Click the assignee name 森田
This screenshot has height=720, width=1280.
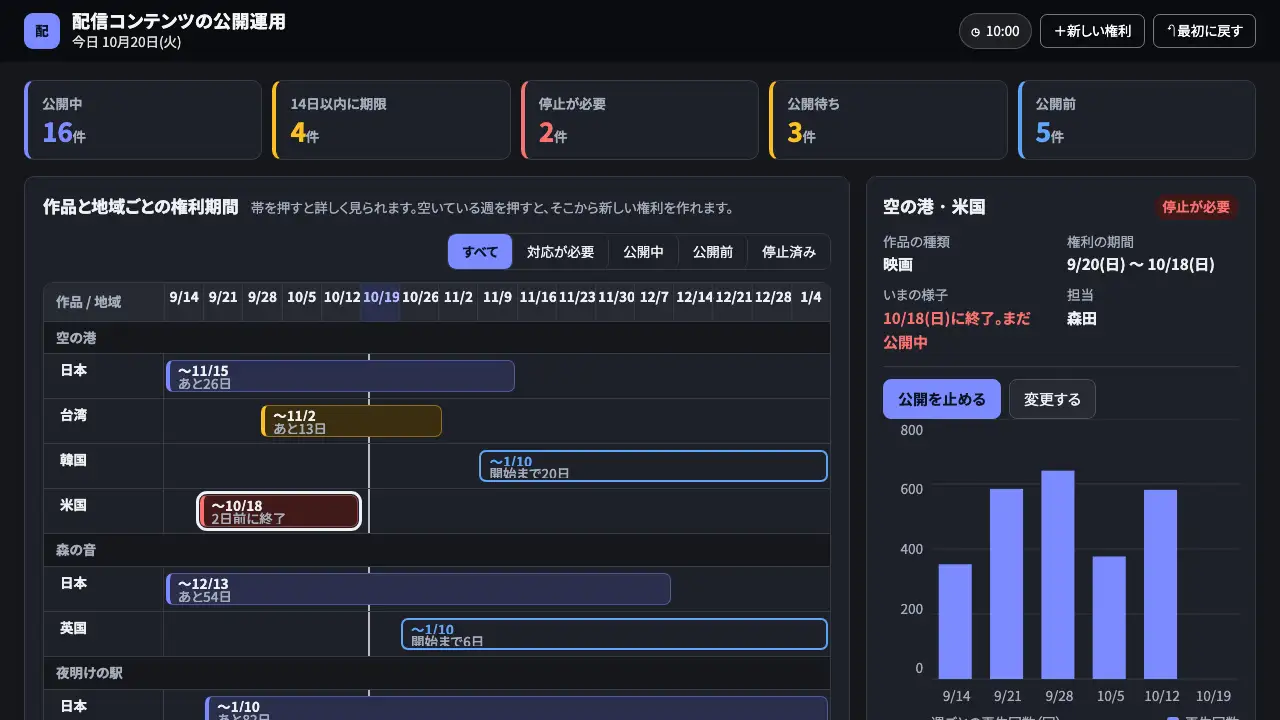coord(1082,319)
